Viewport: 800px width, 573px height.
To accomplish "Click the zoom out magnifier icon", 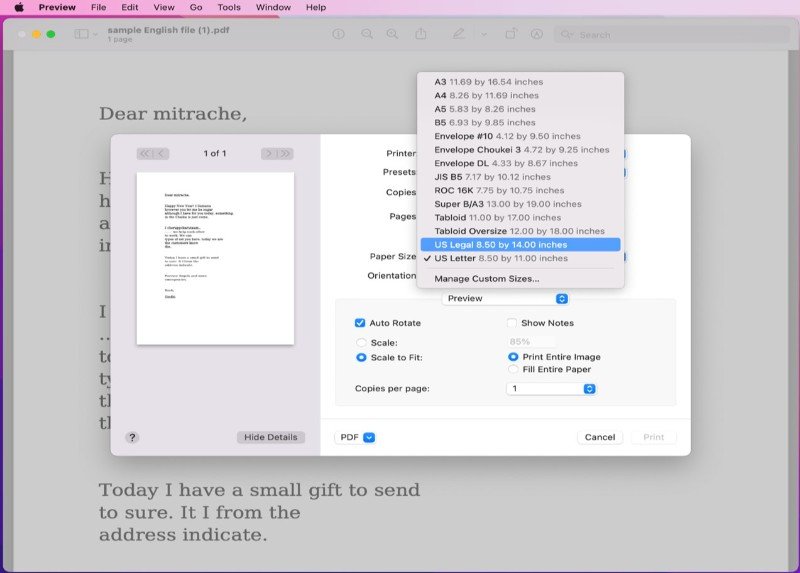I will [x=367, y=34].
